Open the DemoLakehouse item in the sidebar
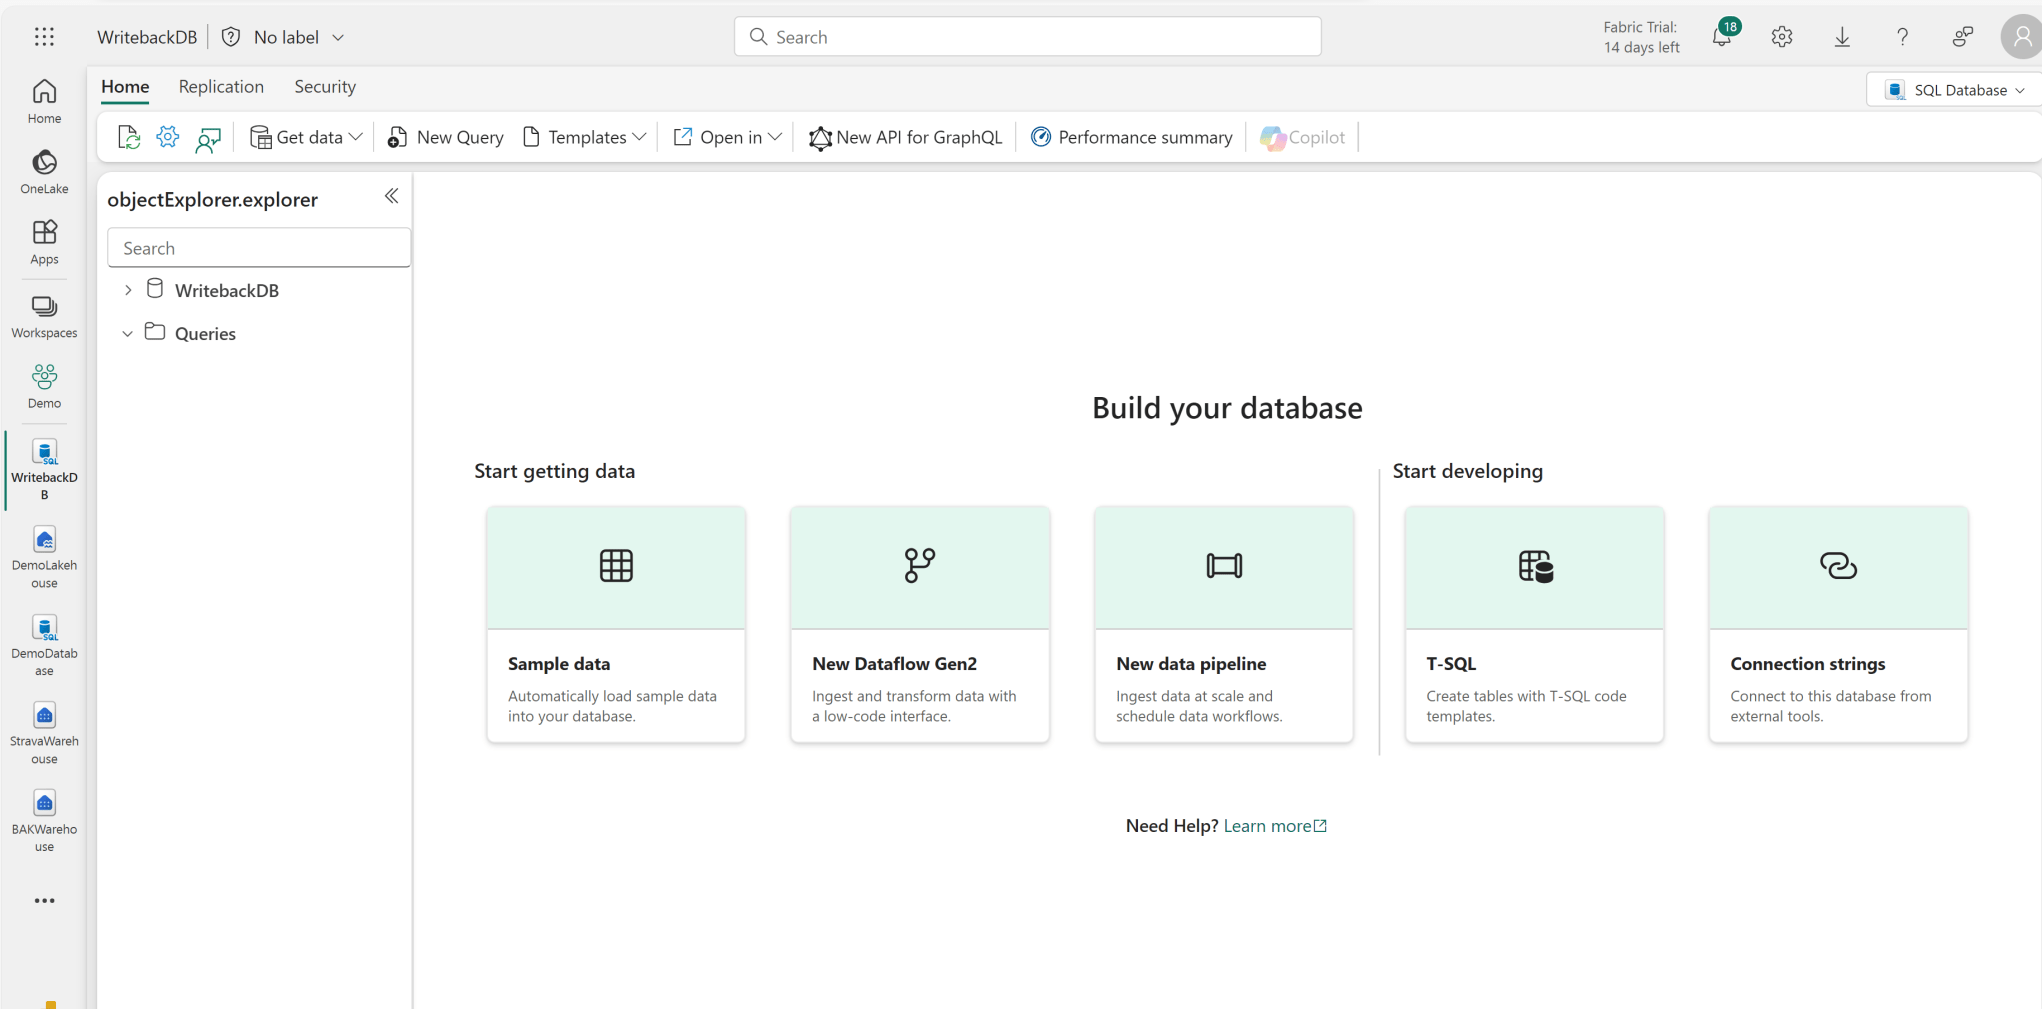 click(x=44, y=556)
